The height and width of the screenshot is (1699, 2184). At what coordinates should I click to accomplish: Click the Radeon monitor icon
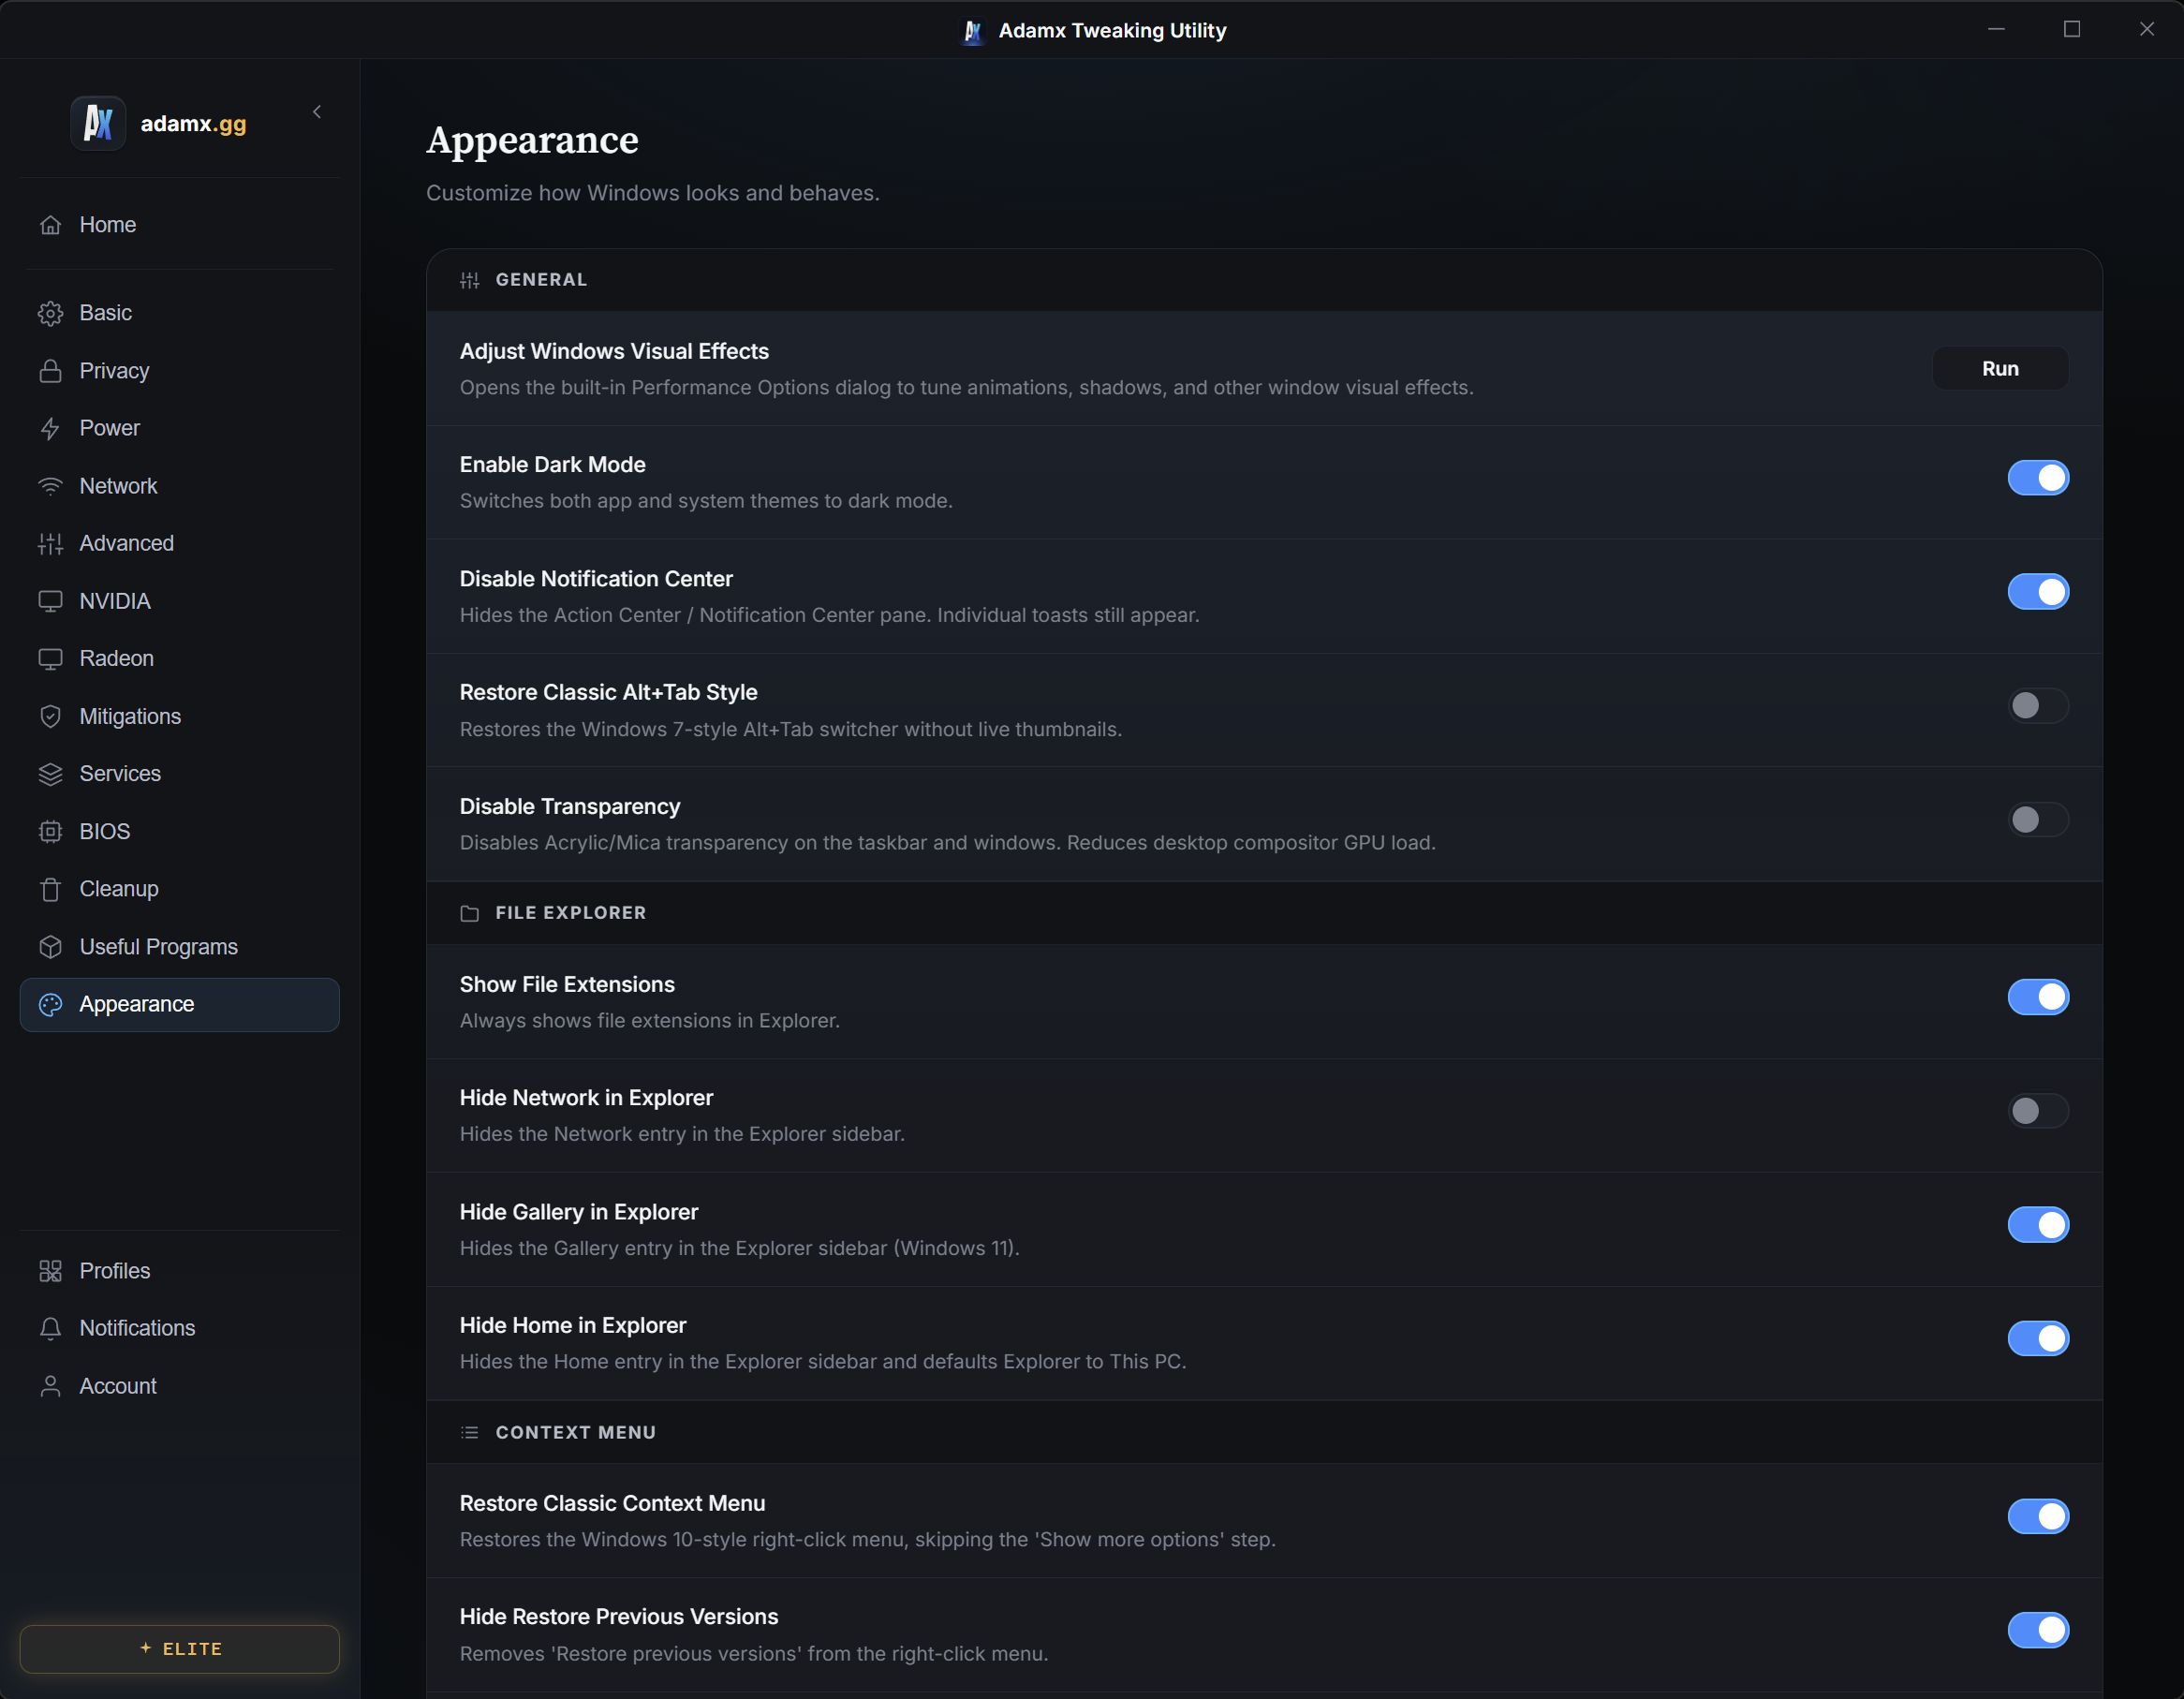[50, 659]
